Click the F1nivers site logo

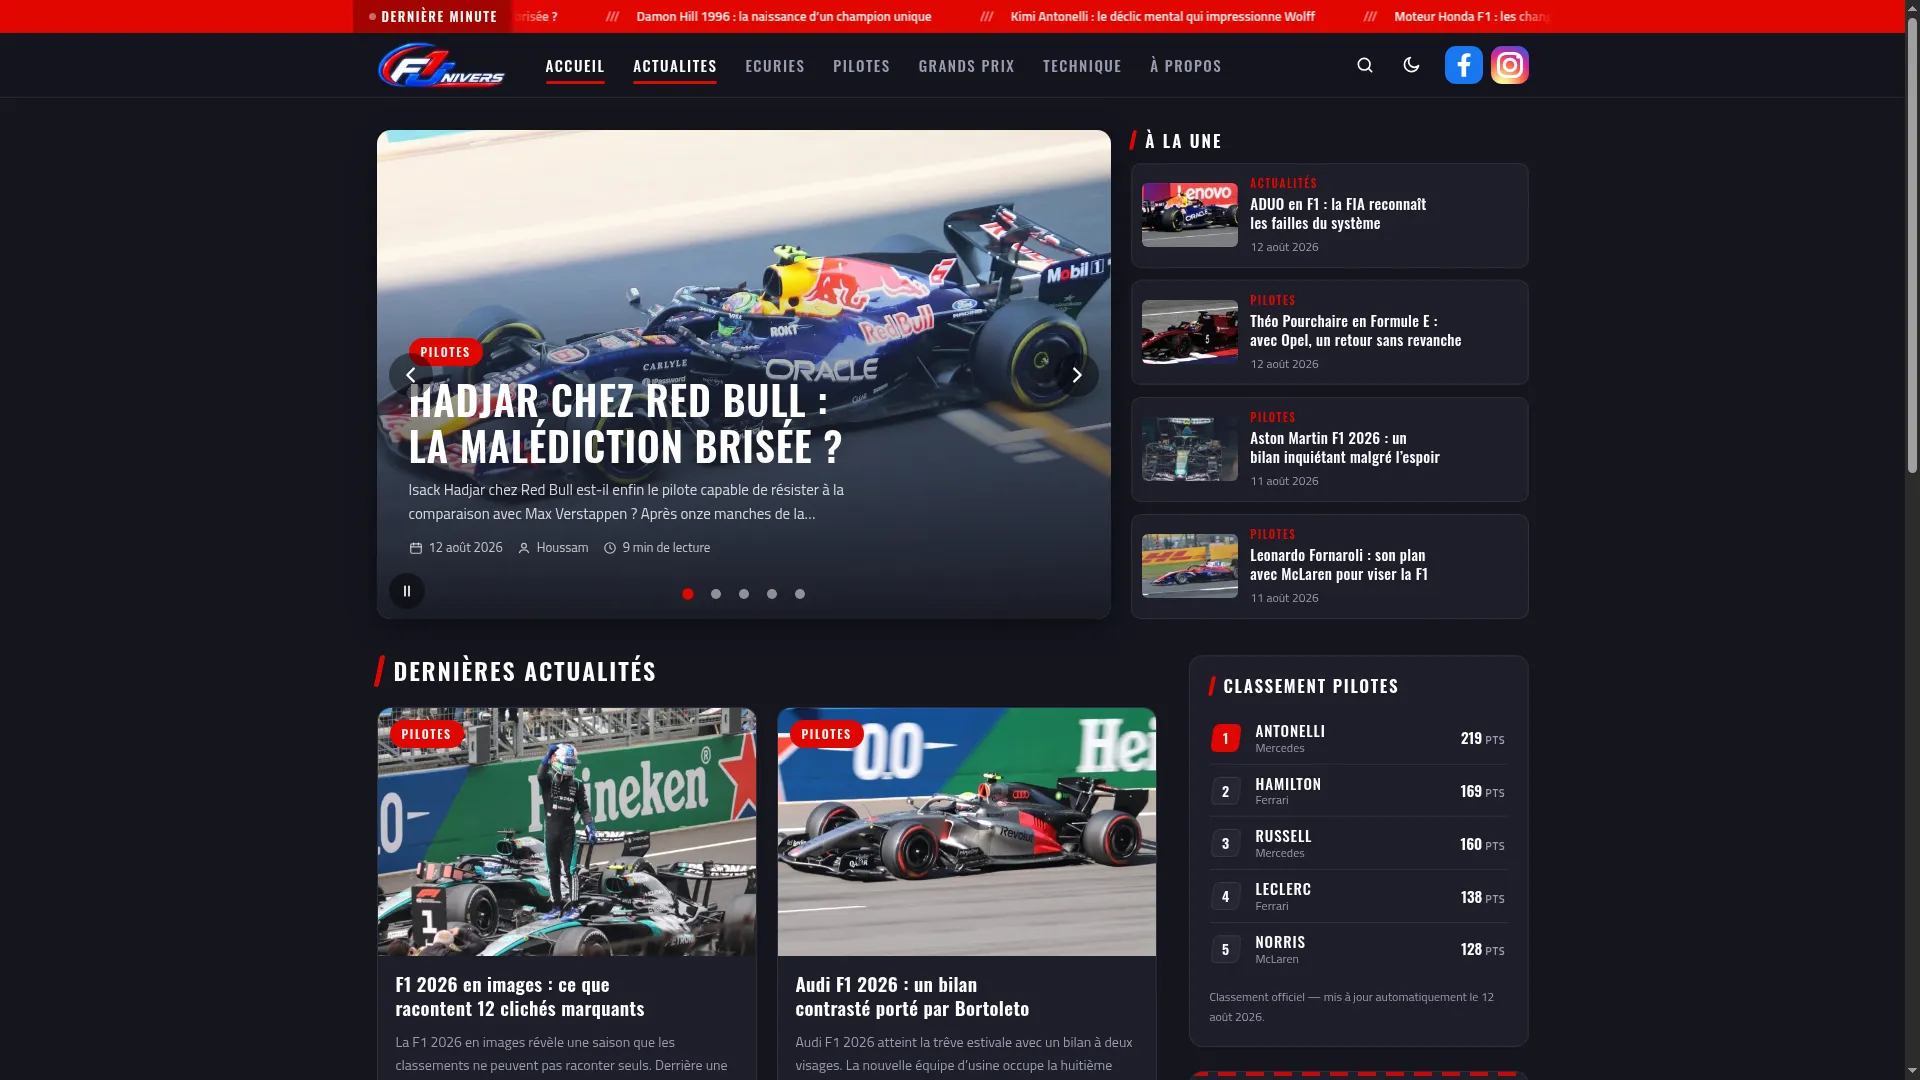pos(441,65)
